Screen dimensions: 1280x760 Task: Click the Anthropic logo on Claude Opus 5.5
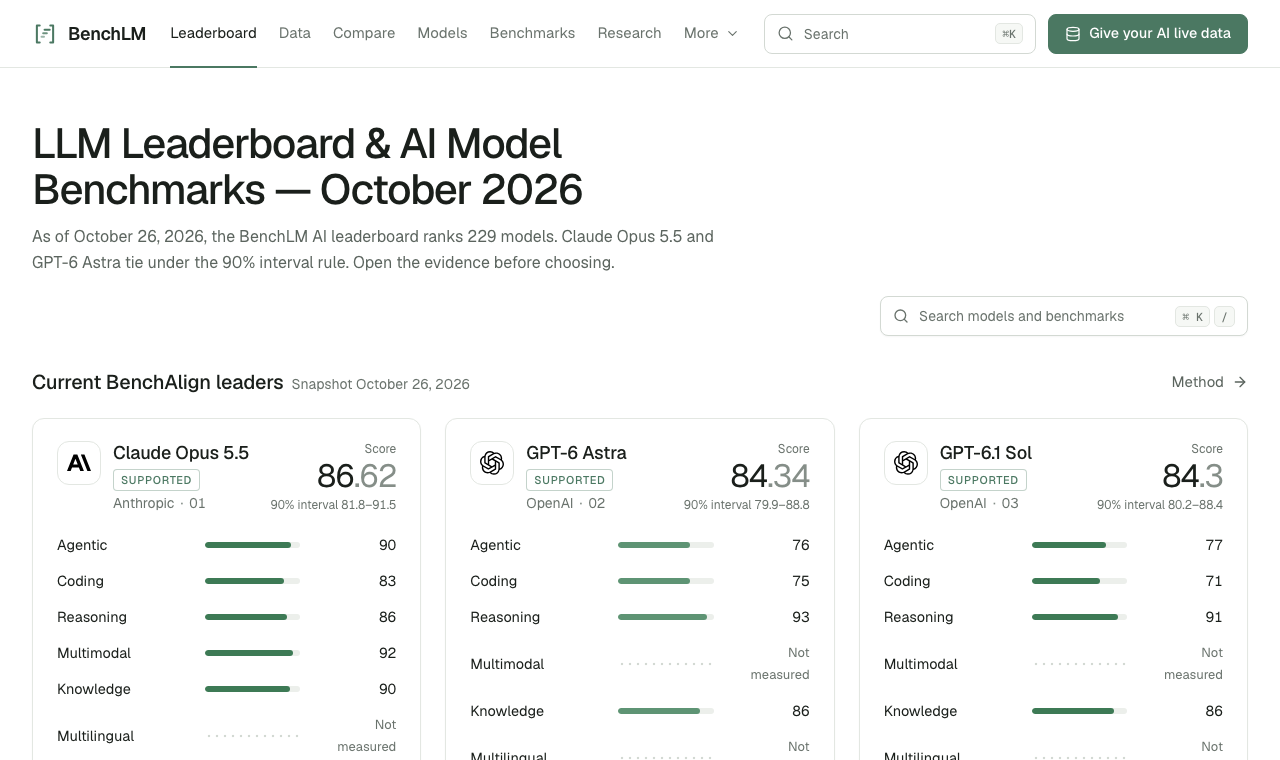point(79,463)
